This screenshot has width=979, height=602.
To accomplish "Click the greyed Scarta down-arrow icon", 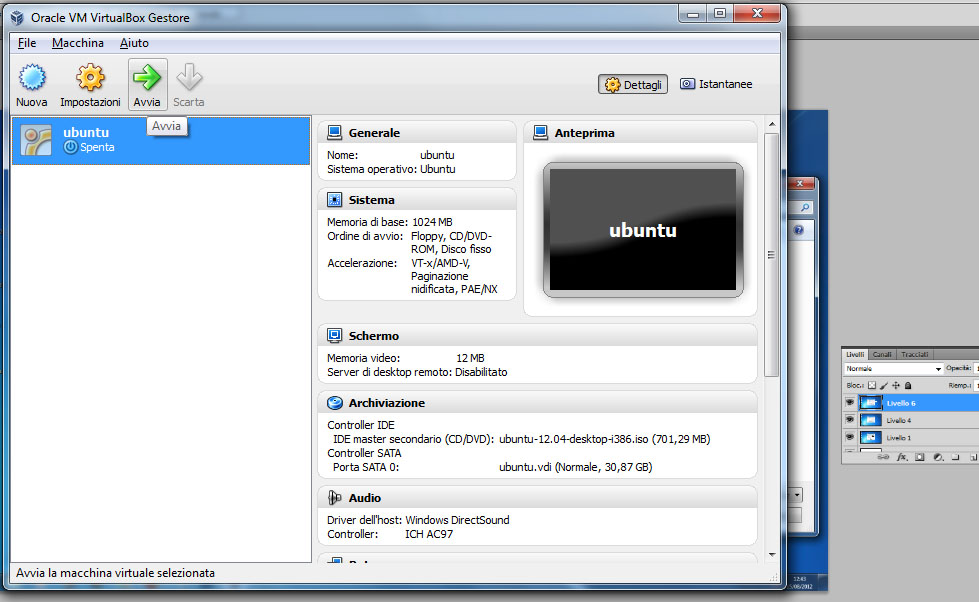I will click(189, 77).
